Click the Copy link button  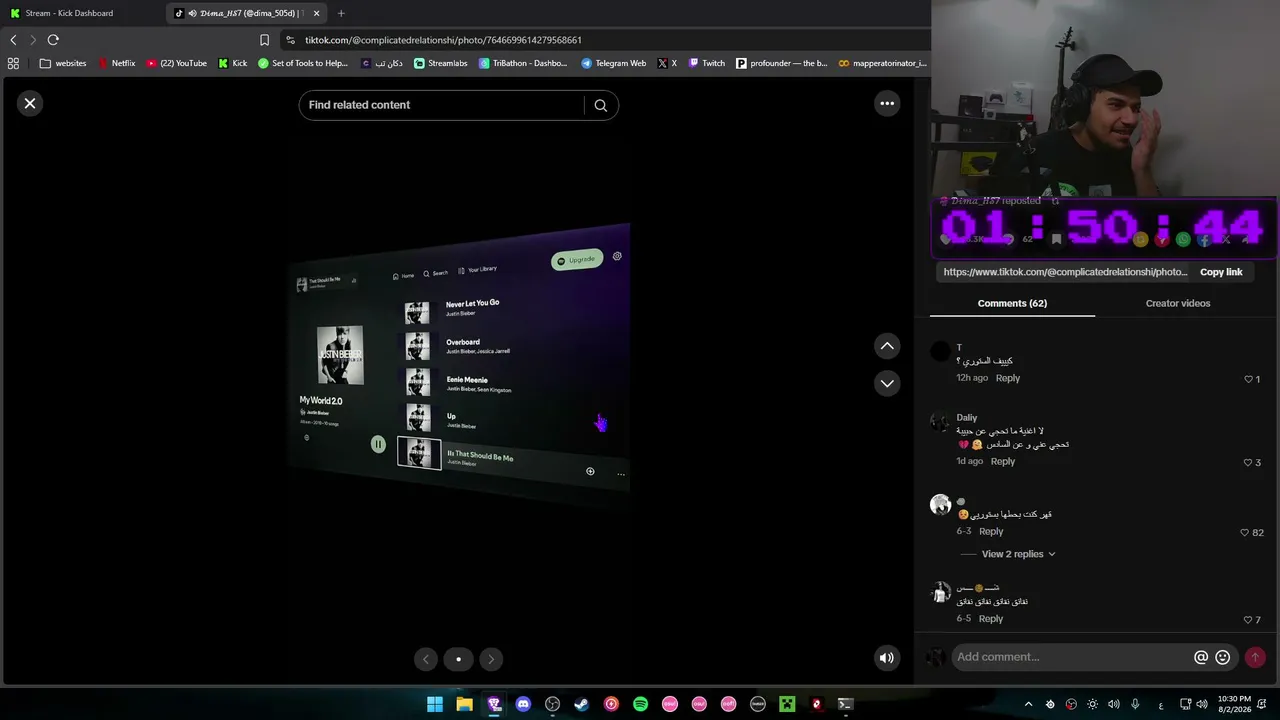tap(1221, 272)
